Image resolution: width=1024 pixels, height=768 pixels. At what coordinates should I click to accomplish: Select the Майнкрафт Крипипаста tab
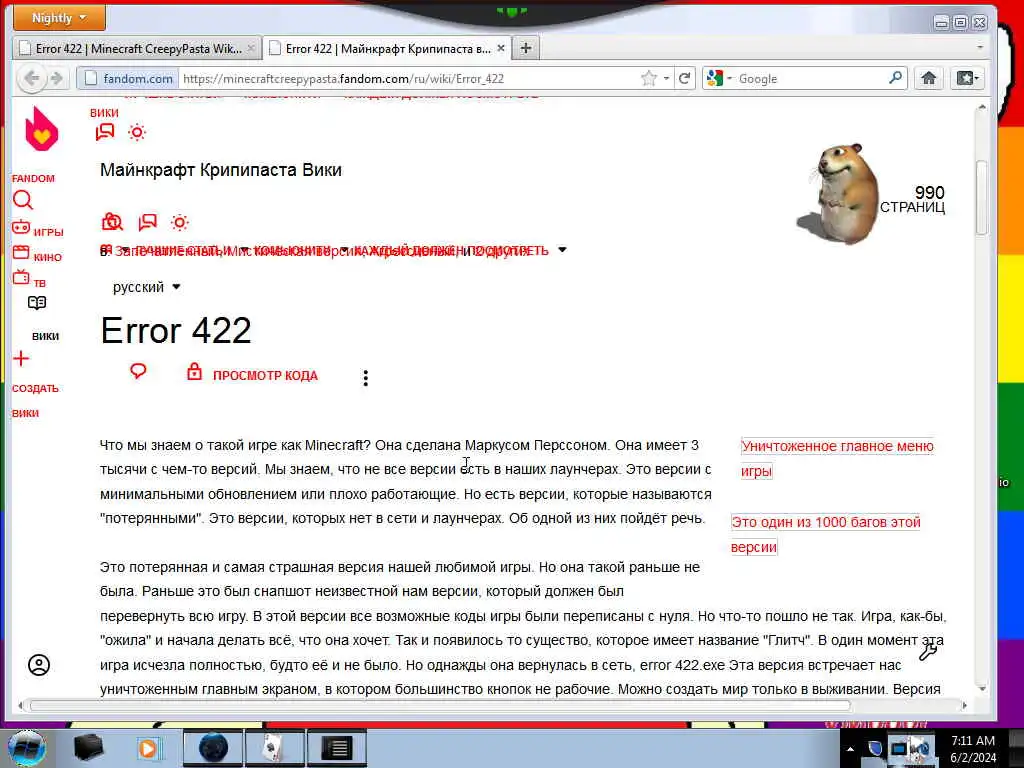point(388,48)
